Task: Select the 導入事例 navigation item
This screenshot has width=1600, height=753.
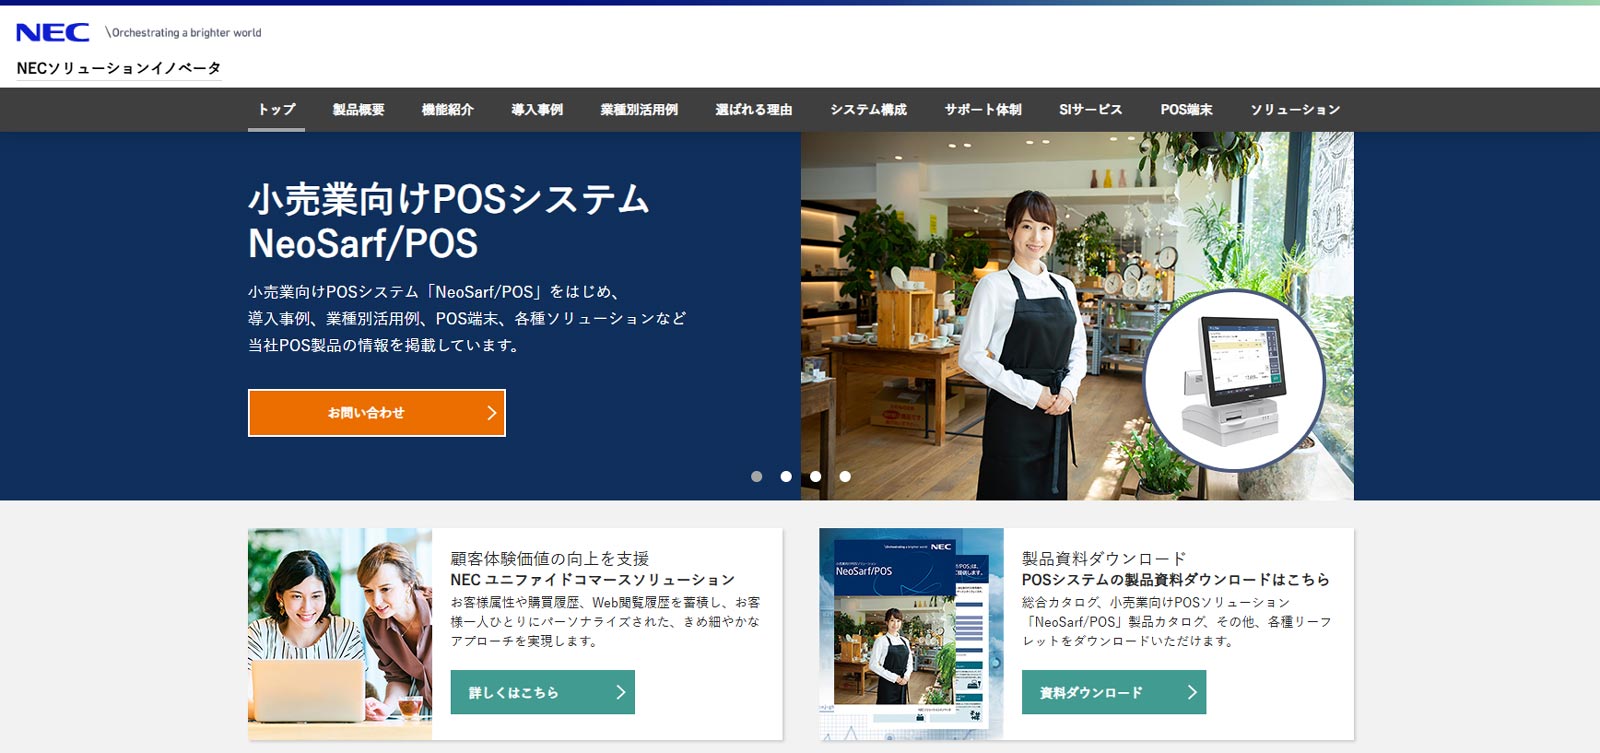Action: pos(537,109)
